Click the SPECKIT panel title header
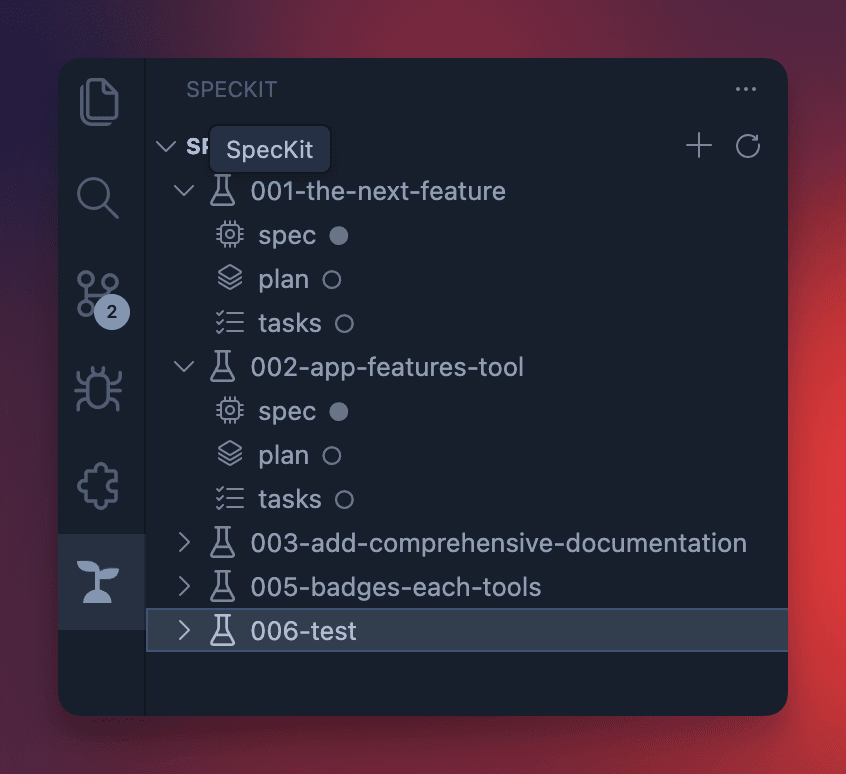The image size is (846, 774). click(x=231, y=89)
